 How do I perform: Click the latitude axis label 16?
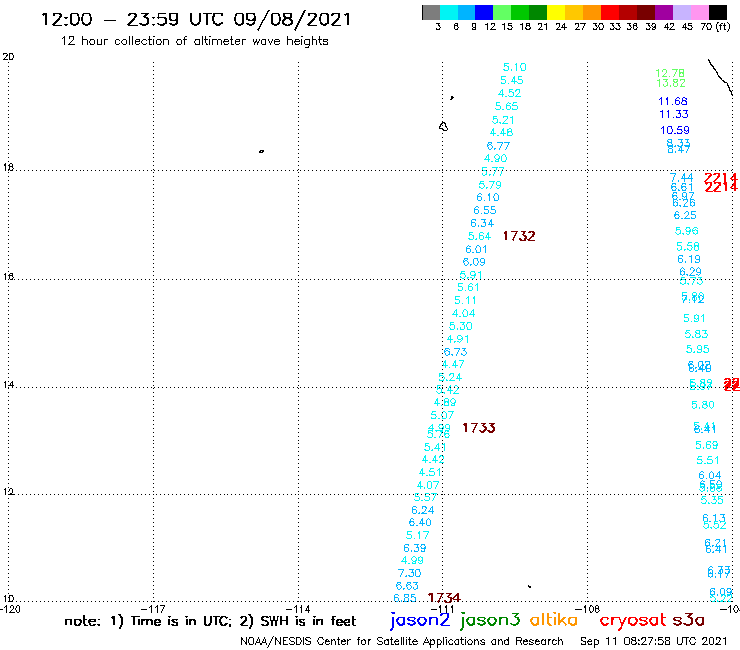click(x=8, y=277)
